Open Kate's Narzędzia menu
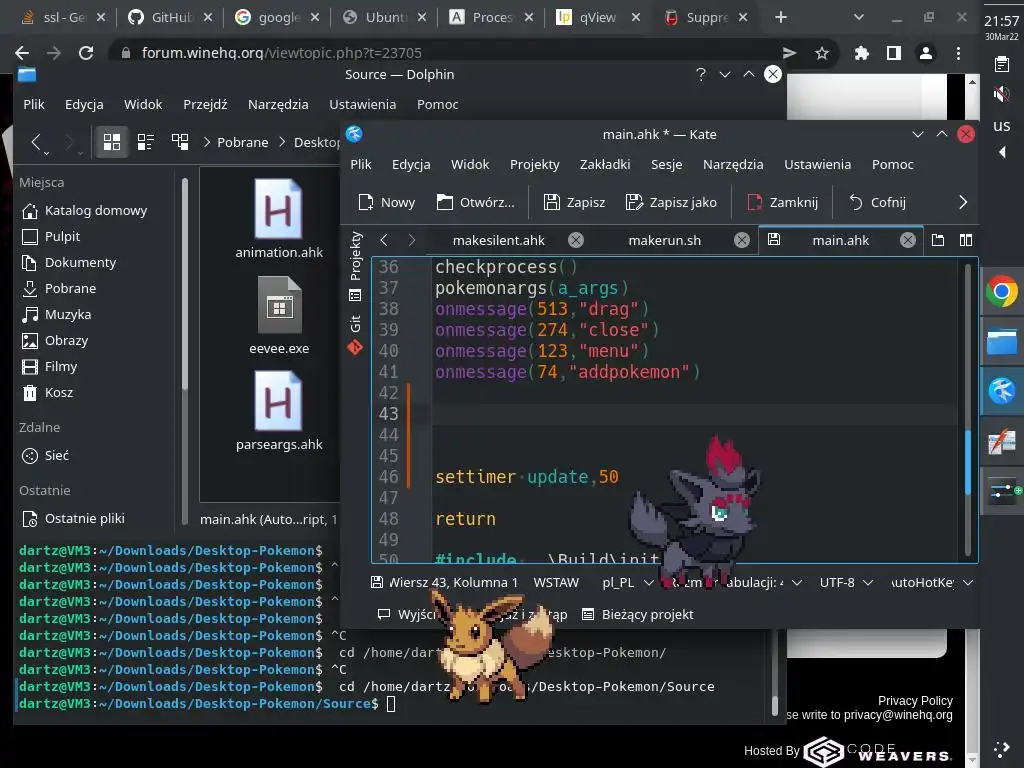 (733, 165)
